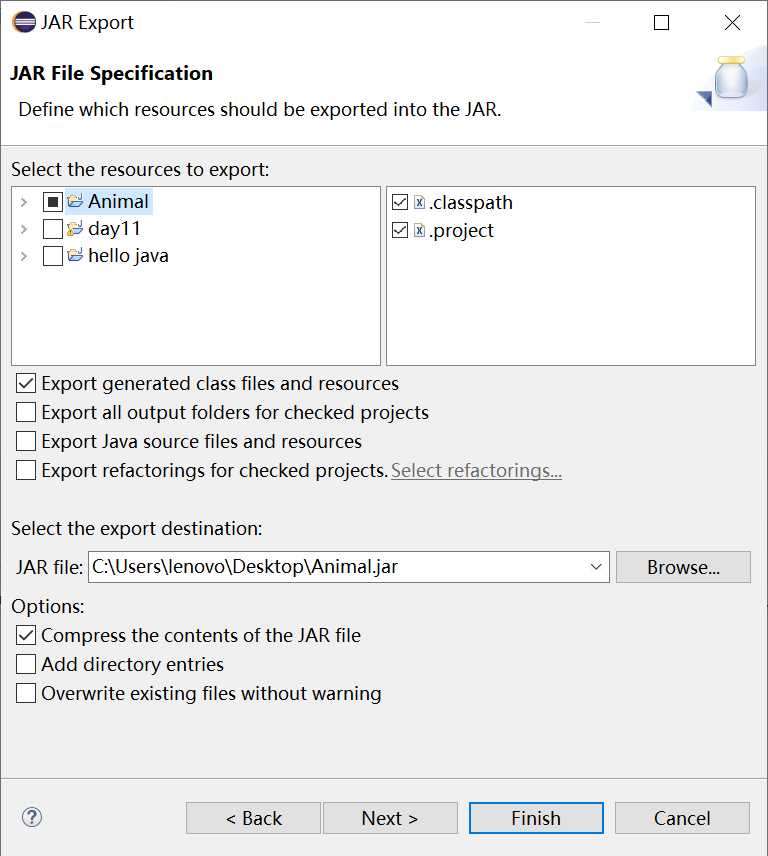Click the JAR jar image in header
The width and height of the screenshot is (768, 856).
732,80
